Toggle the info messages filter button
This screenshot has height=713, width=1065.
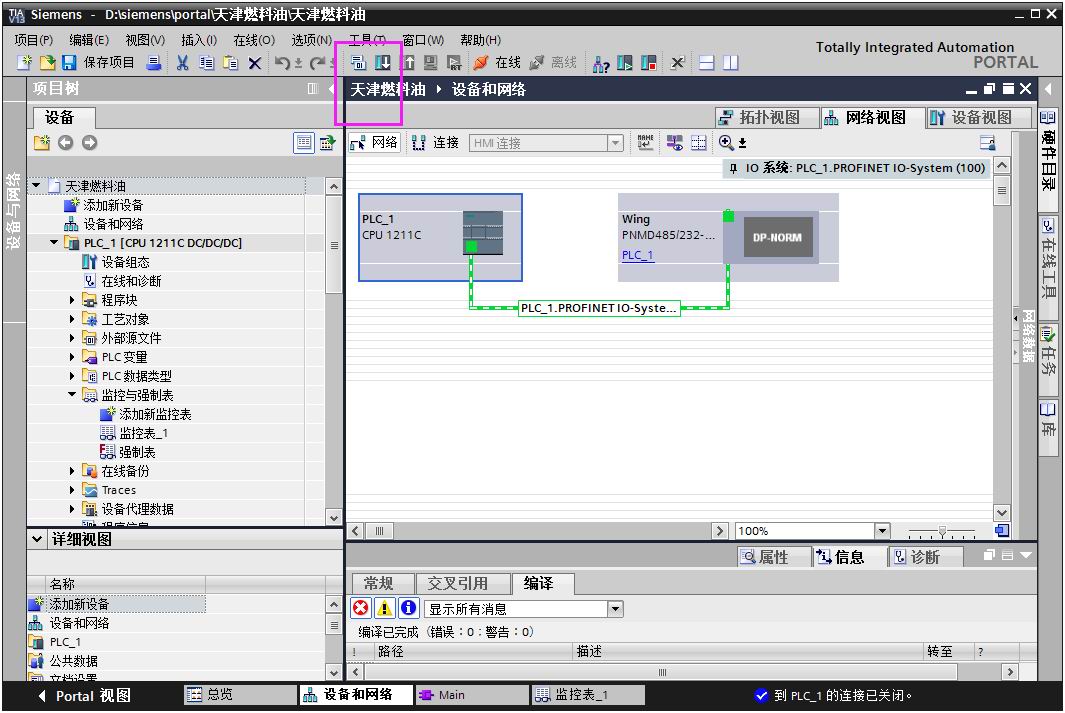pos(408,608)
